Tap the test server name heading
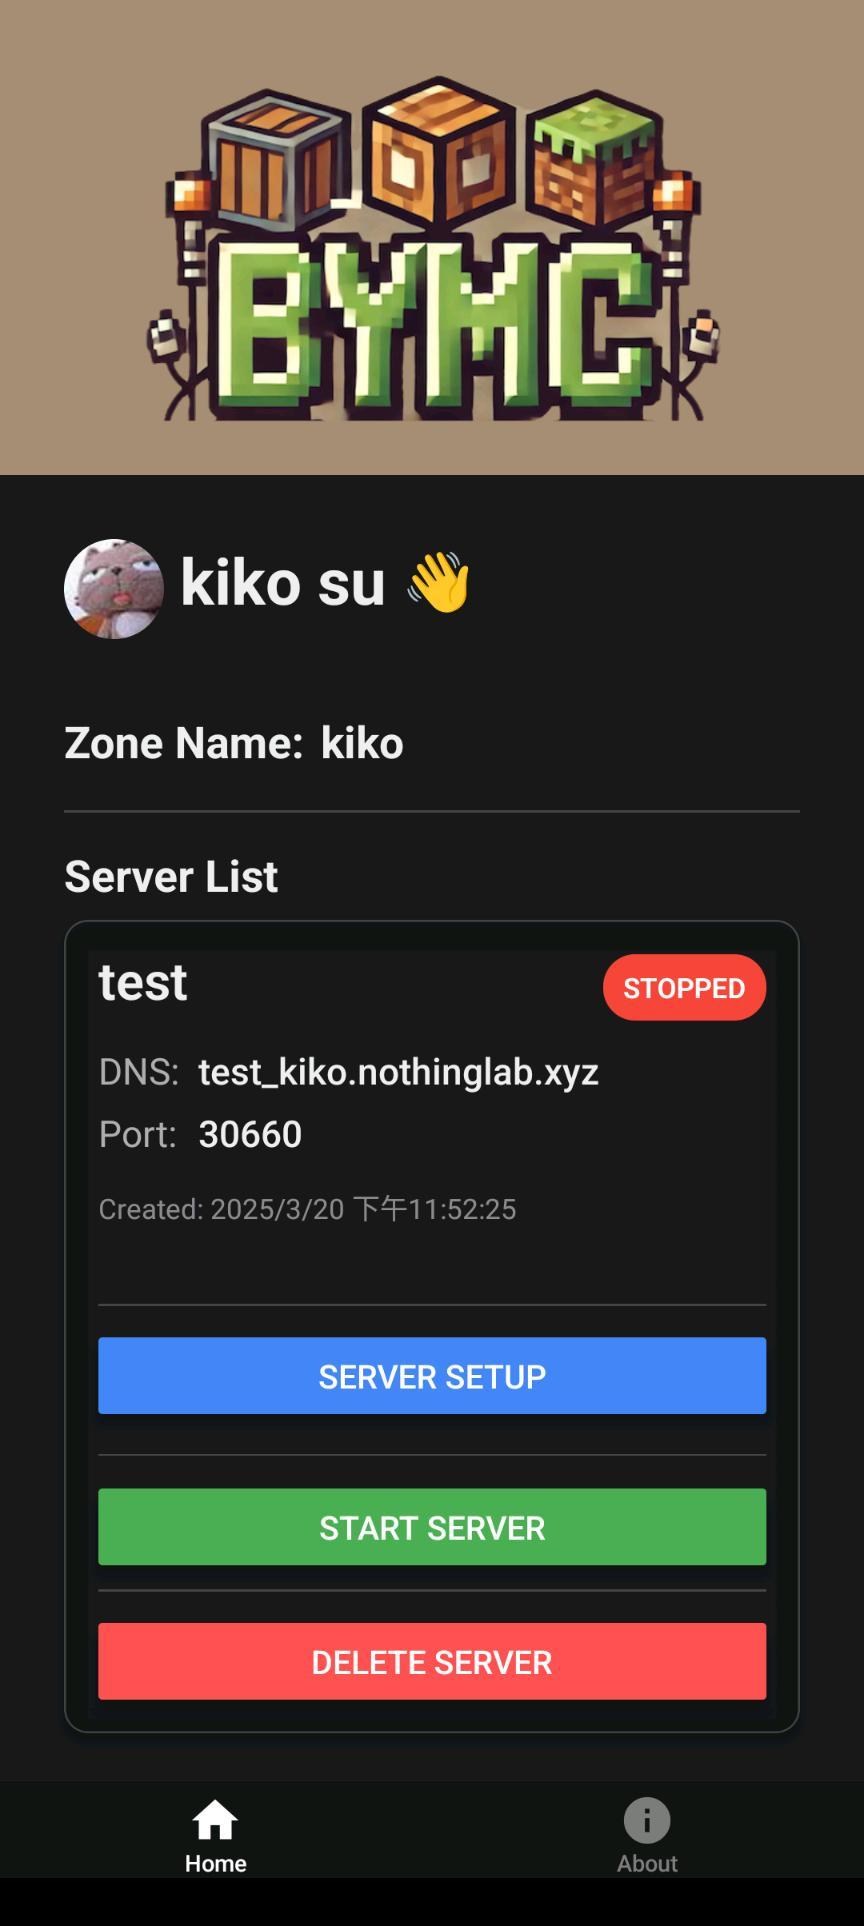Viewport: 864px width, 1926px height. coord(143,982)
